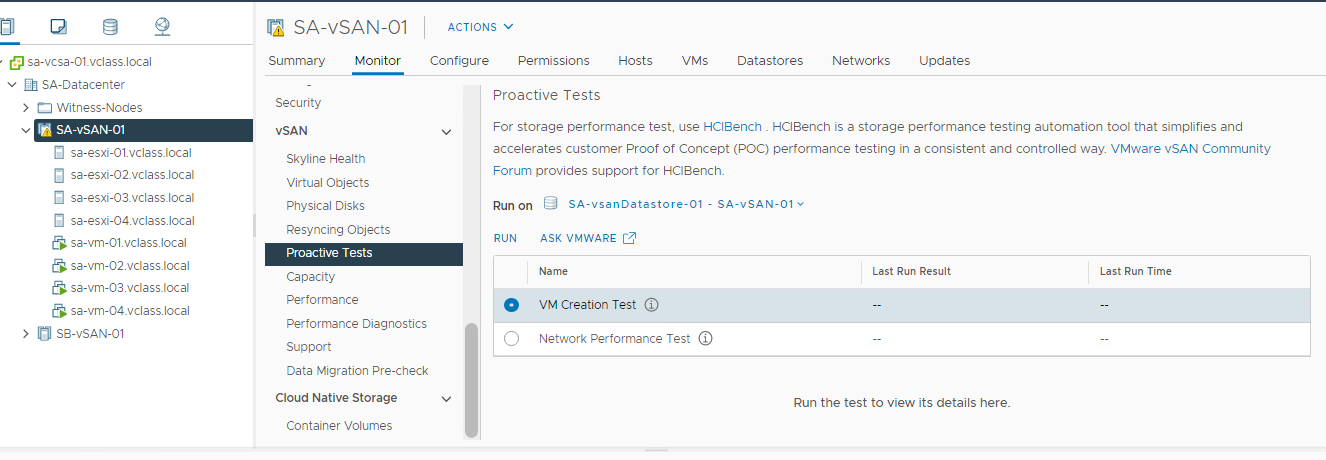Click the sa-vm-01.vclass.local VM icon
Screen dimensions: 1326x460
(59, 243)
